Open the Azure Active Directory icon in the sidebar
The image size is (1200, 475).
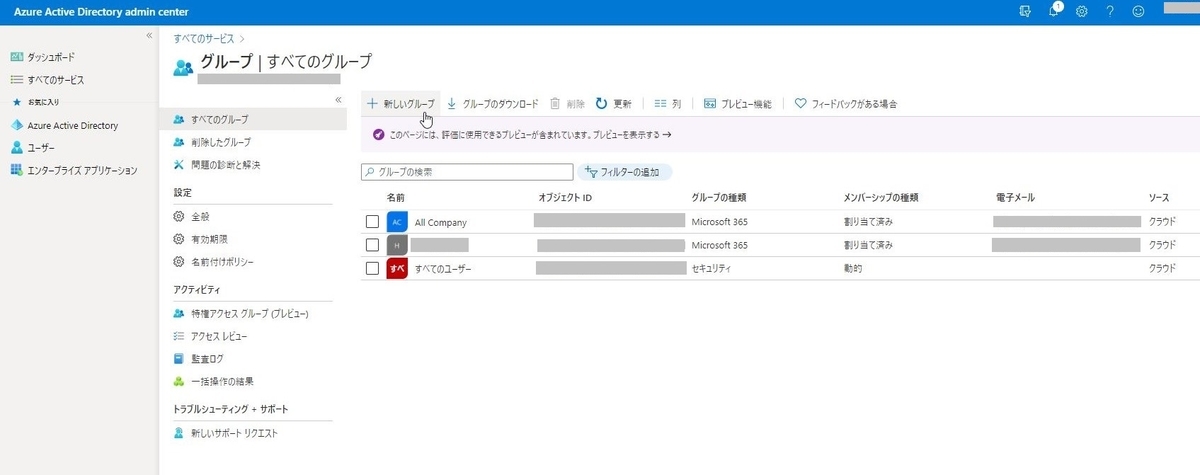coord(16,126)
